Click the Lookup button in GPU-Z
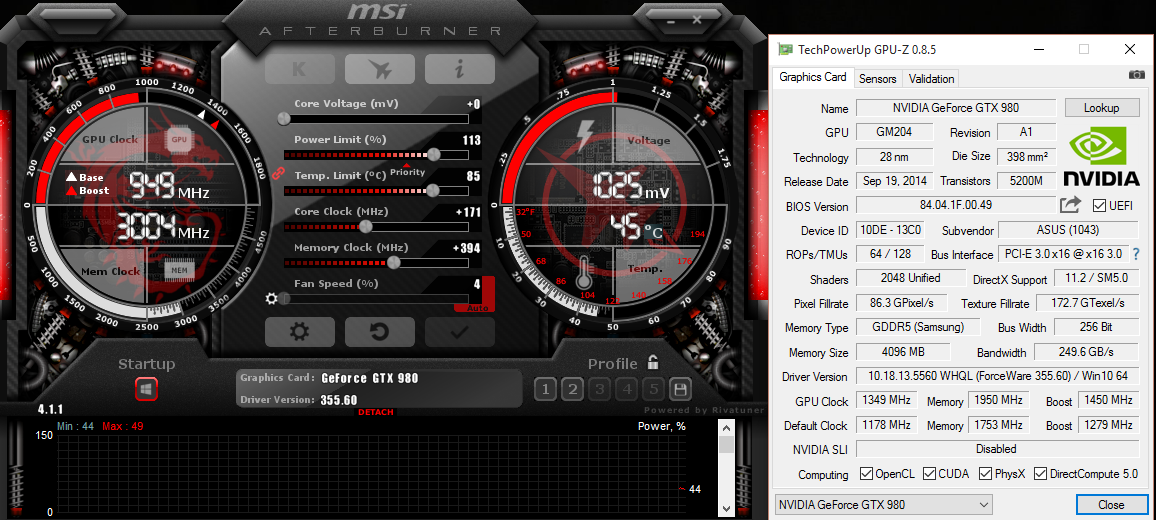The width and height of the screenshot is (1156, 520). [x=1101, y=108]
